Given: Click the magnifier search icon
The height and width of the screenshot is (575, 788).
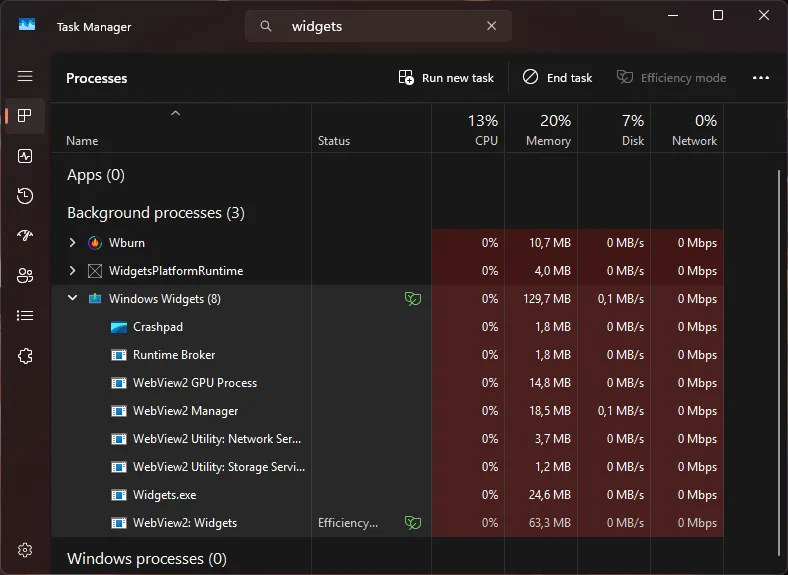Looking at the screenshot, I should (x=266, y=26).
